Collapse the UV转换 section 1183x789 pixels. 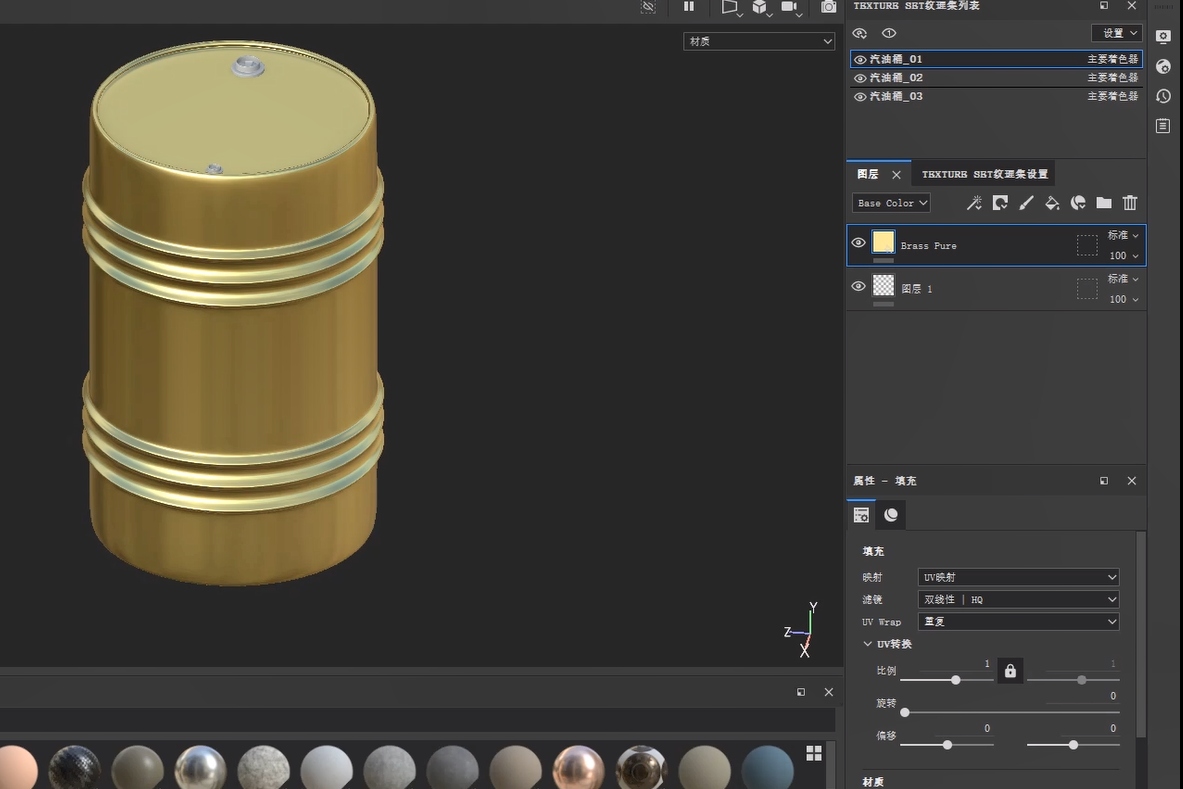pyautogui.click(x=868, y=644)
